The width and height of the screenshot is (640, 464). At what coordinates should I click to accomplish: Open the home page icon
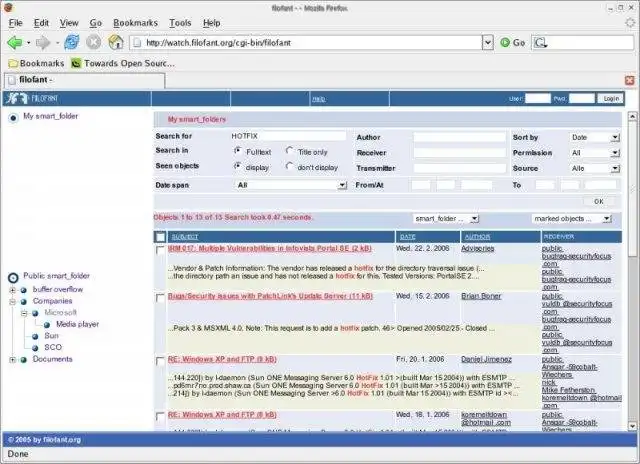(x=116, y=42)
